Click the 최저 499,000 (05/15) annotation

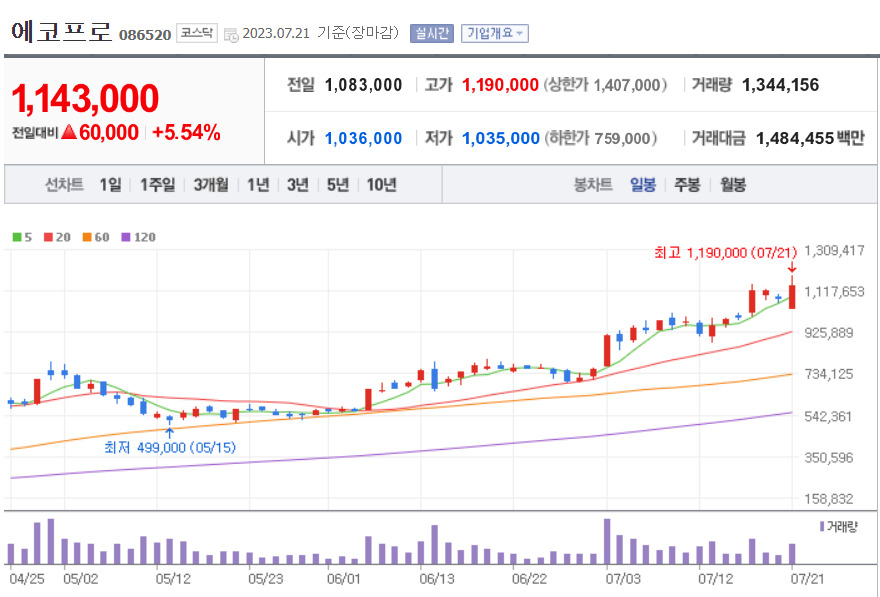[170, 448]
